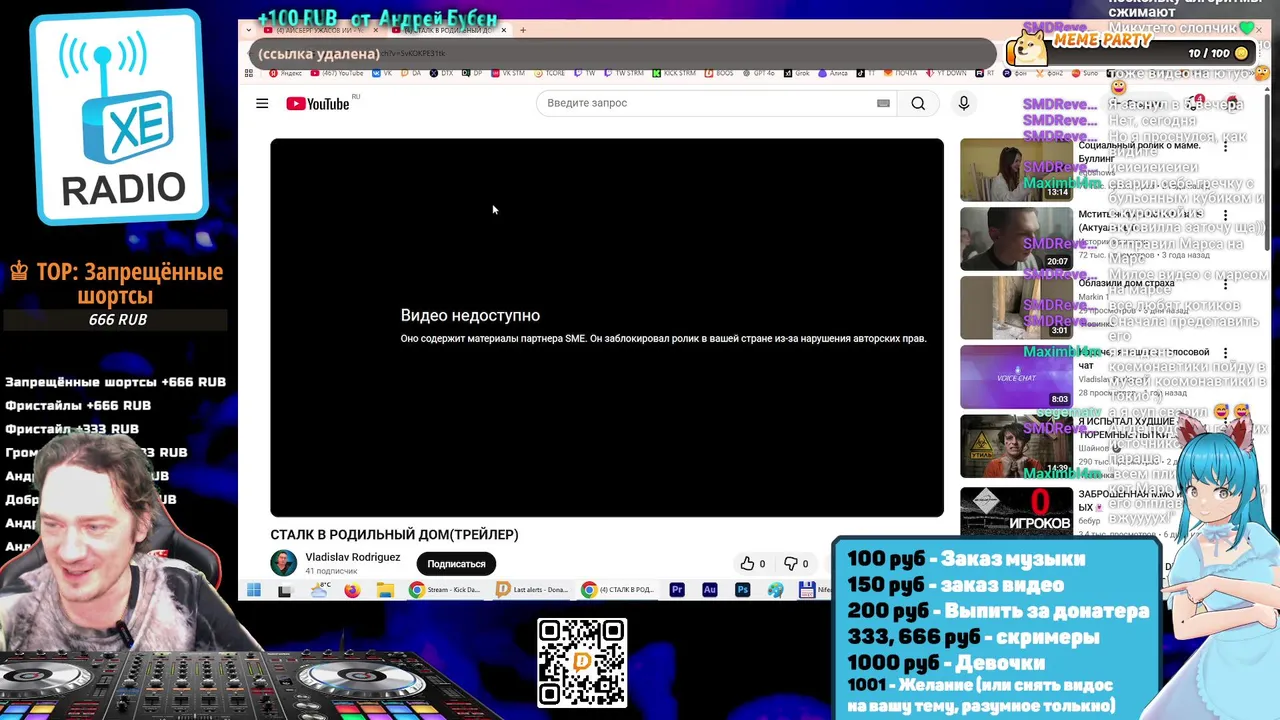
Task: Switch to the АЙСБЕРГ УЖАСОВ ИИ tab
Action: (315, 30)
